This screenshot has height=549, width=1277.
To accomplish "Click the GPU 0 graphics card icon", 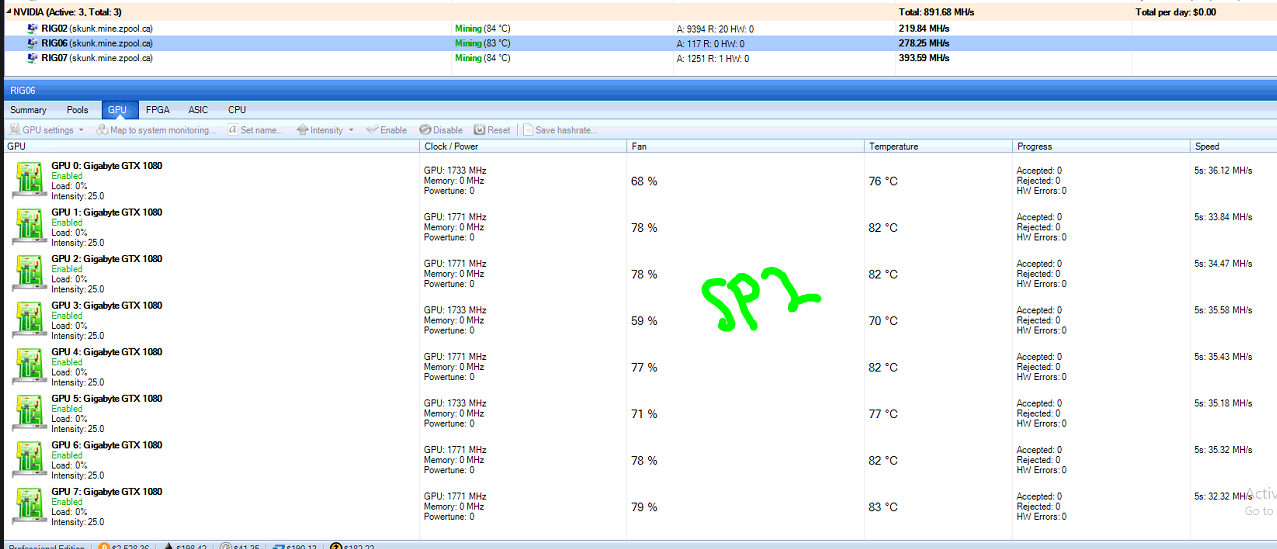I will (29, 180).
